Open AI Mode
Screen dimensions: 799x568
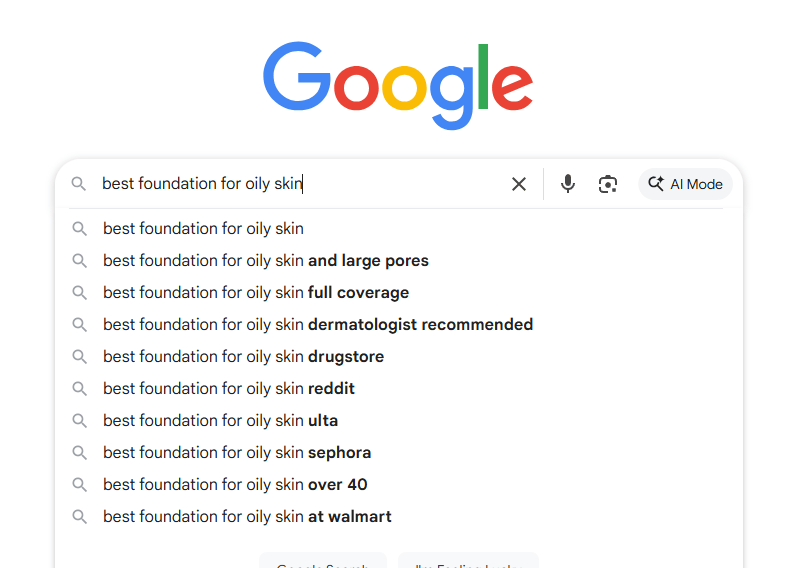click(685, 184)
